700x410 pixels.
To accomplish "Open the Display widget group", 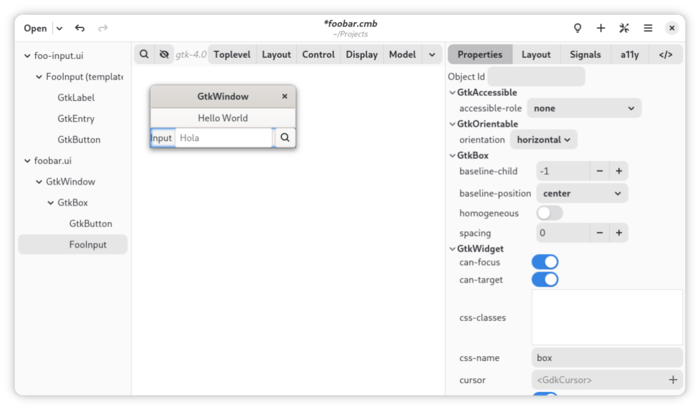I will point(362,54).
